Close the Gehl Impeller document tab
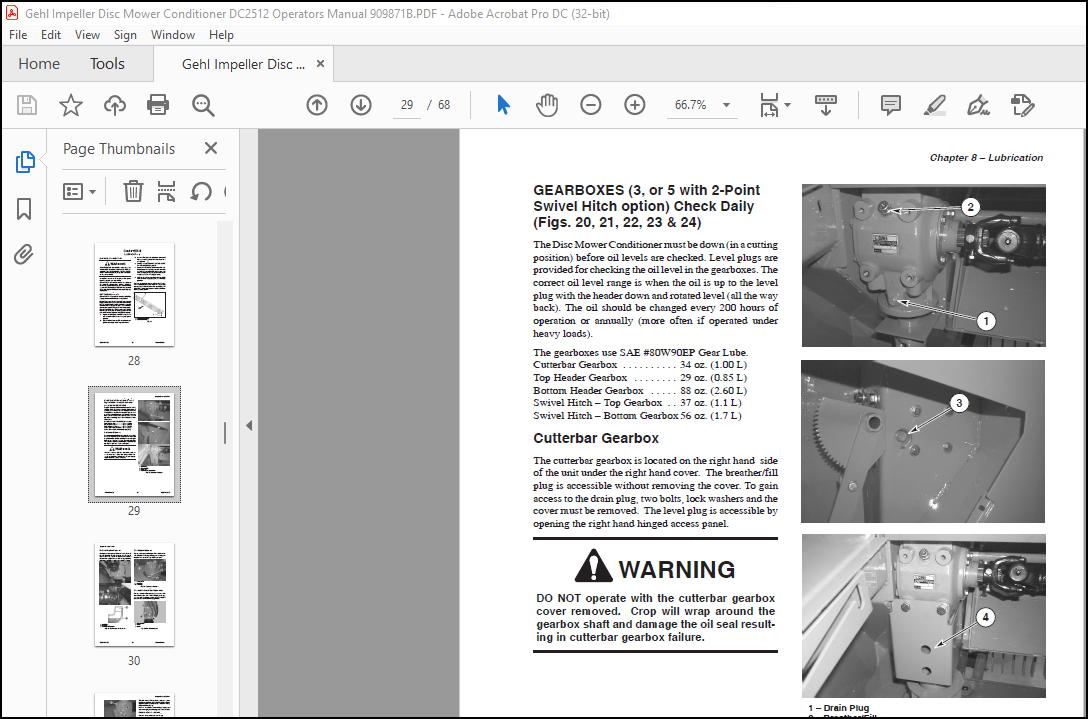The image size is (1088, 719). 321,64
